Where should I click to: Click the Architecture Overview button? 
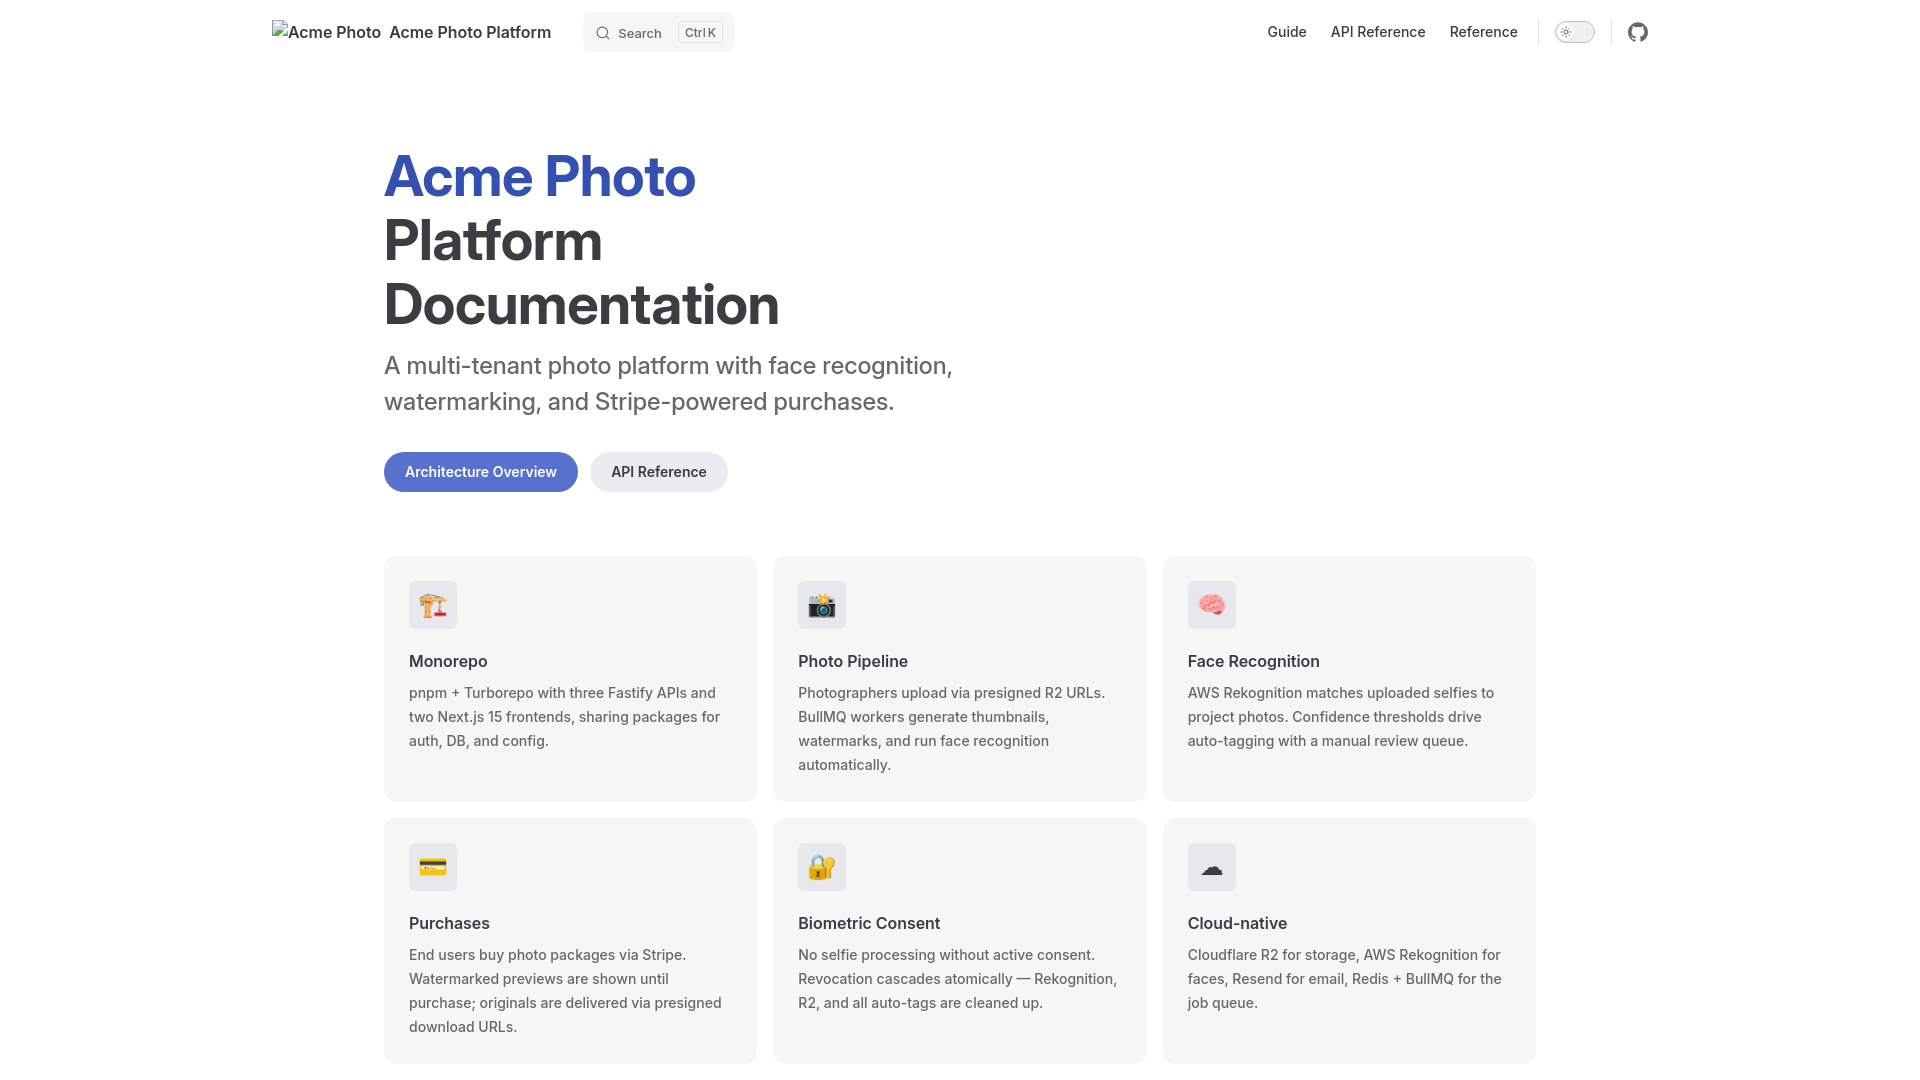click(481, 472)
